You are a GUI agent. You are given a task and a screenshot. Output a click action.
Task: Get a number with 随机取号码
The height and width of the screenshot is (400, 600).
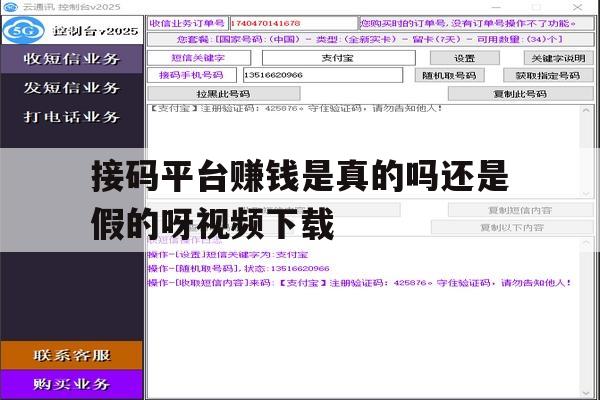pos(450,75)
